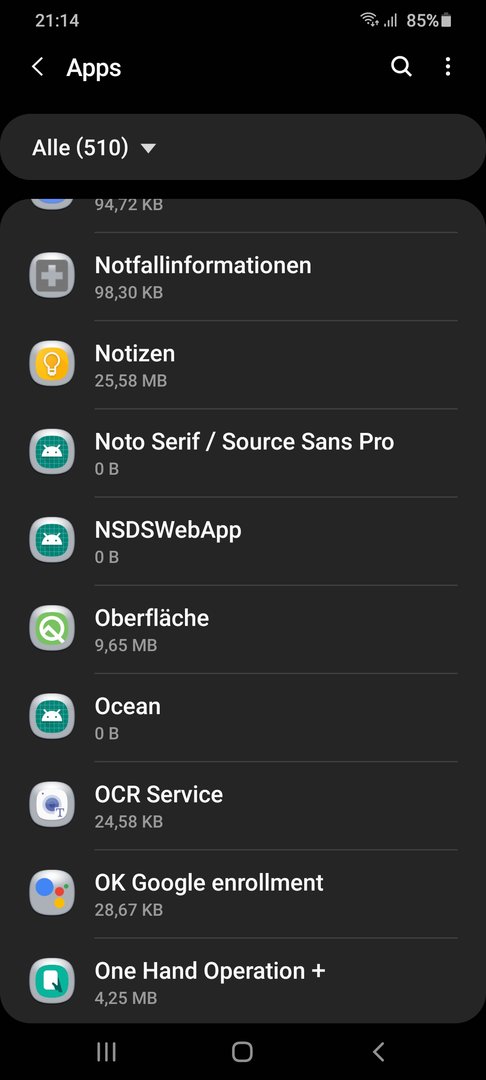The image size is (486, 1080).
Task: Open recent apps from navigation bar
Action: click(106, 1051)
